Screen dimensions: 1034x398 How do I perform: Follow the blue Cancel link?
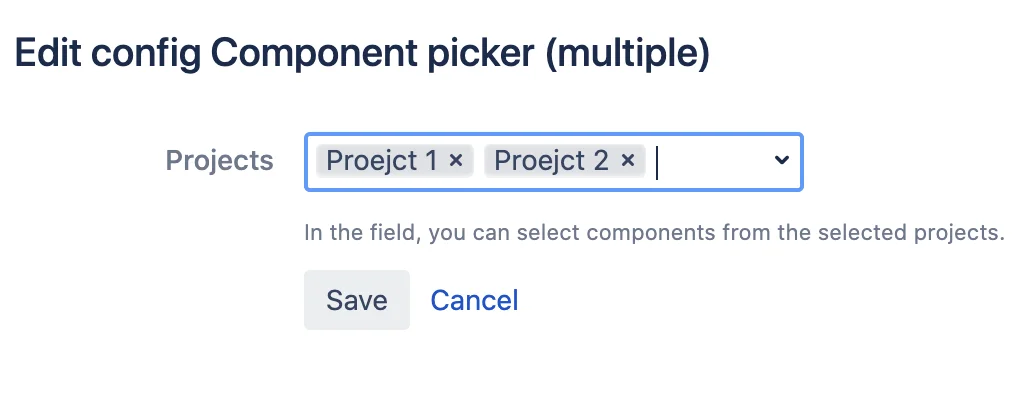(474, 300)
